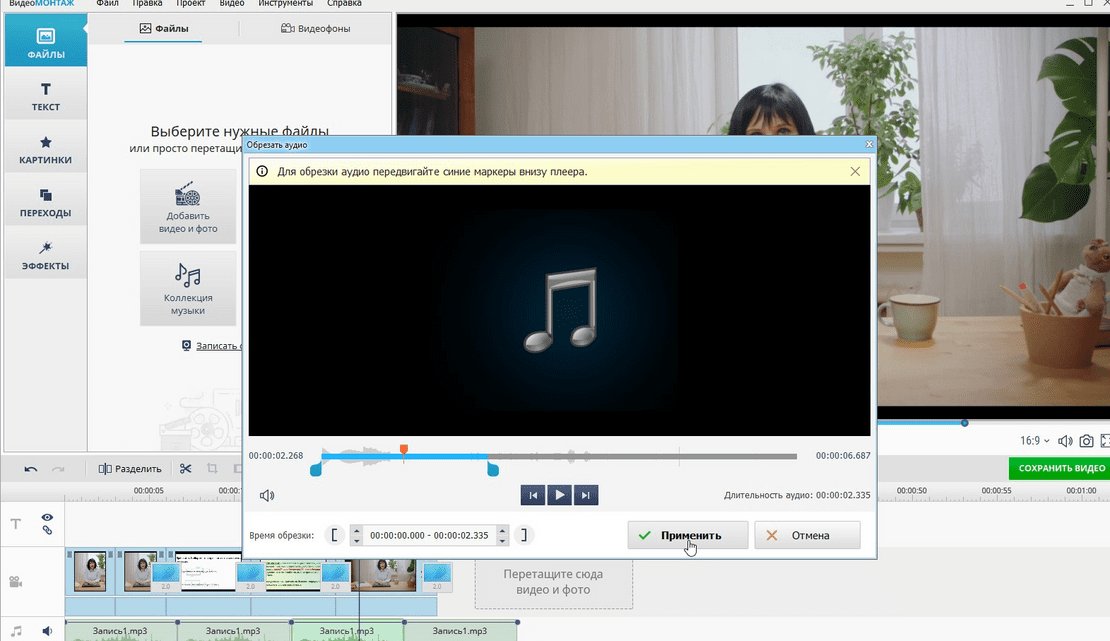Toggle text track visibility eye icon

(x=46, y=517)
